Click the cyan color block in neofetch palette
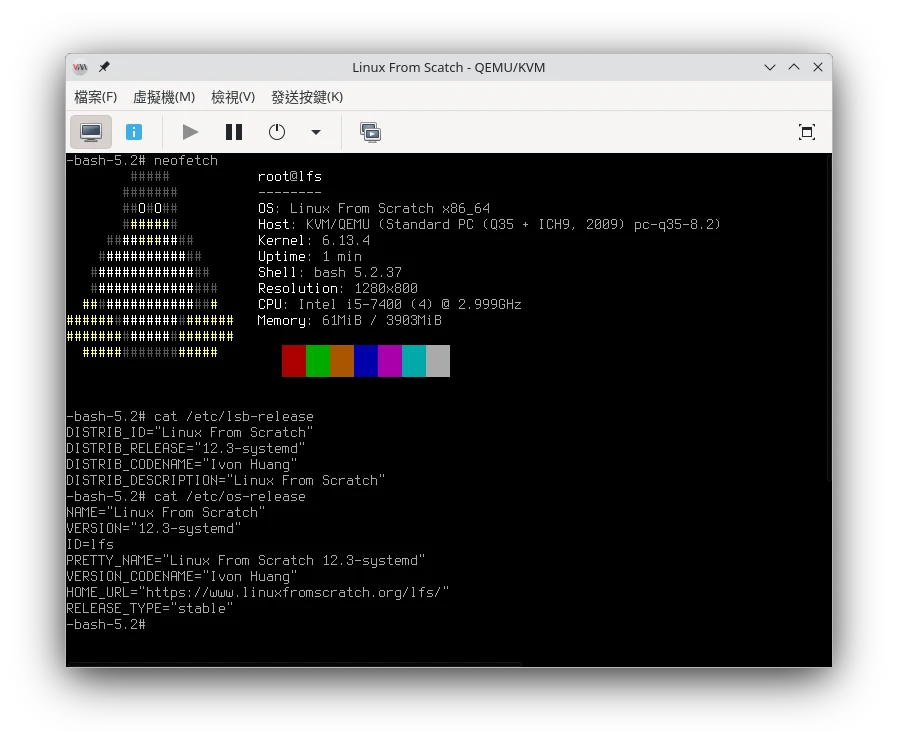The height and width of the screenshot is (745, 898). tap(413, 361)
